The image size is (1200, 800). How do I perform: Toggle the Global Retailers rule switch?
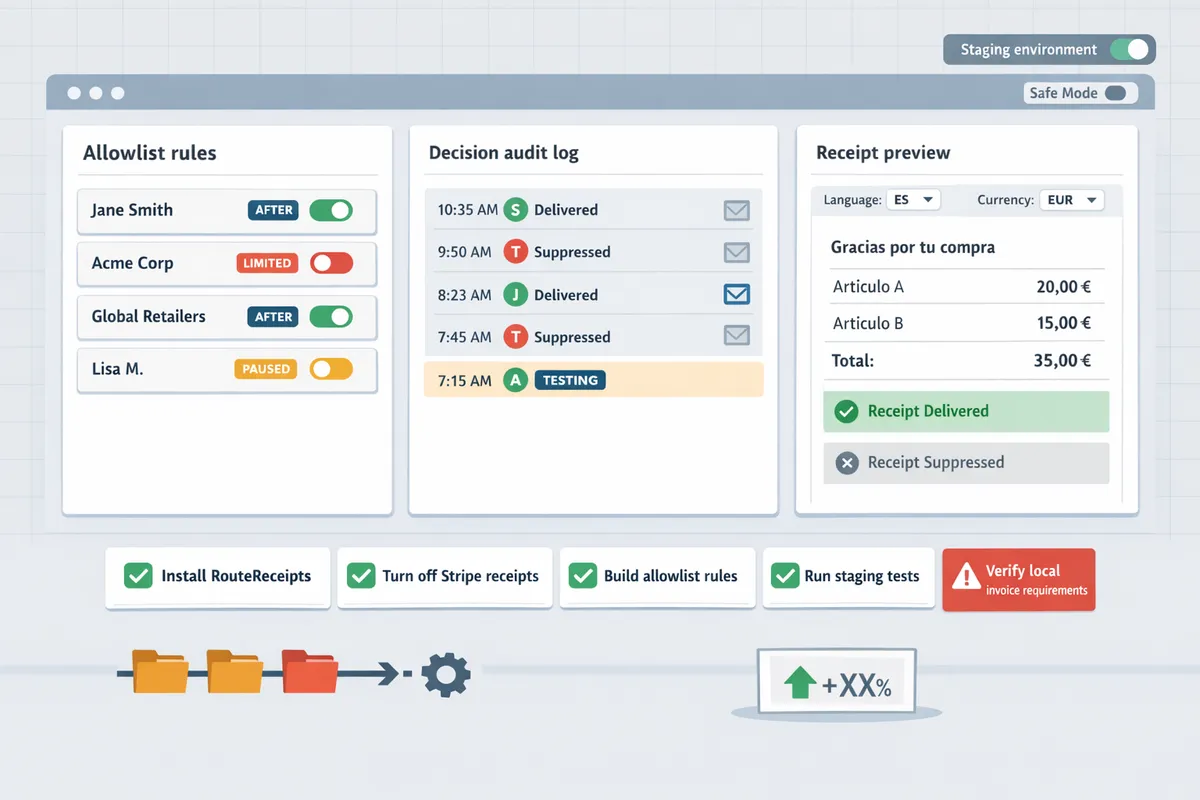(x=331, y=316)
